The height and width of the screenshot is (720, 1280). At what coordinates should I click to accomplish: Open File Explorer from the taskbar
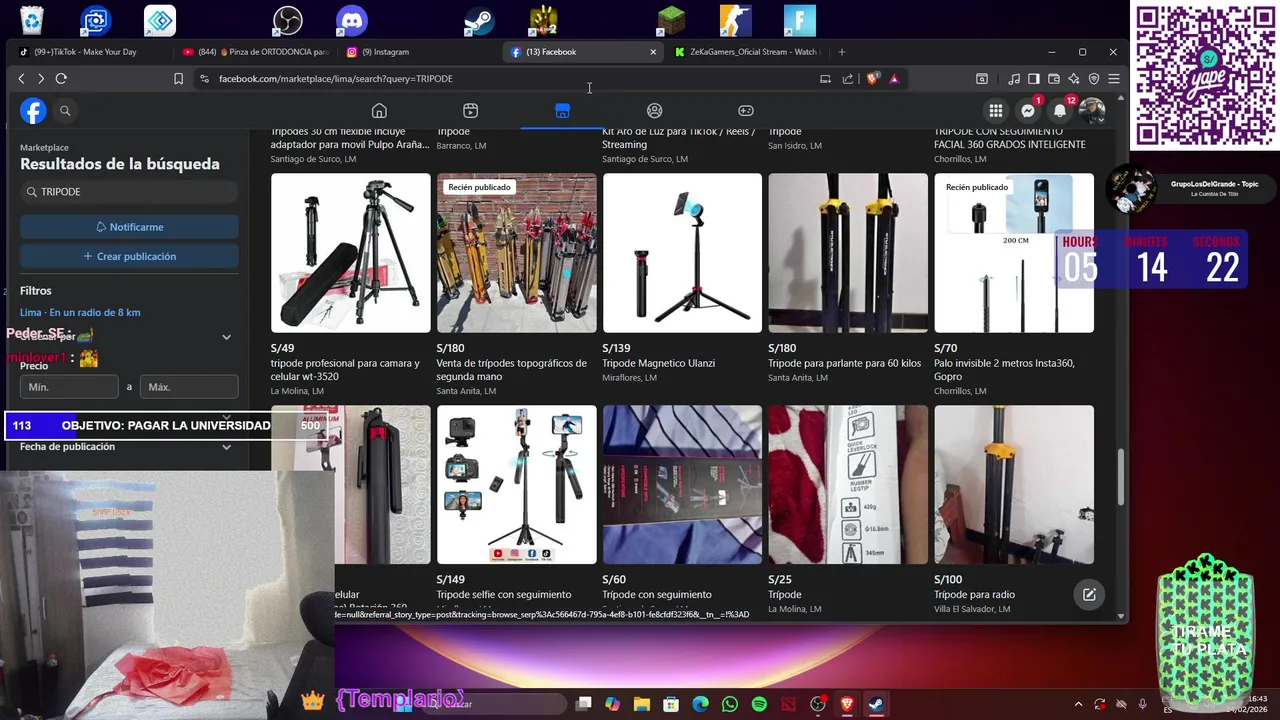[642, 704]
